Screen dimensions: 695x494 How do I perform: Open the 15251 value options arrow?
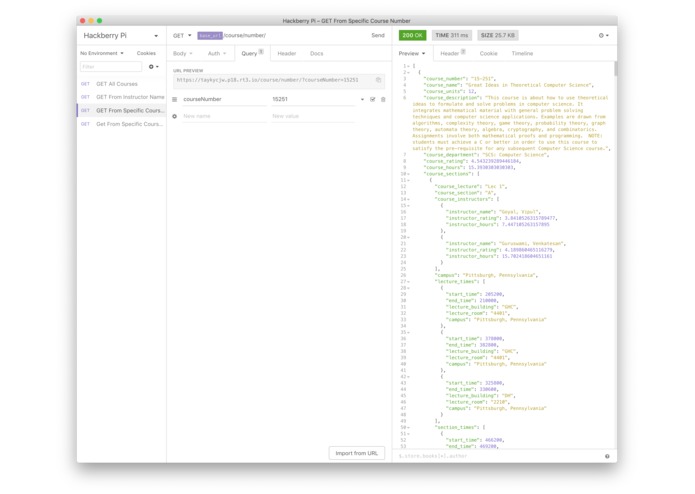[362, 99]
